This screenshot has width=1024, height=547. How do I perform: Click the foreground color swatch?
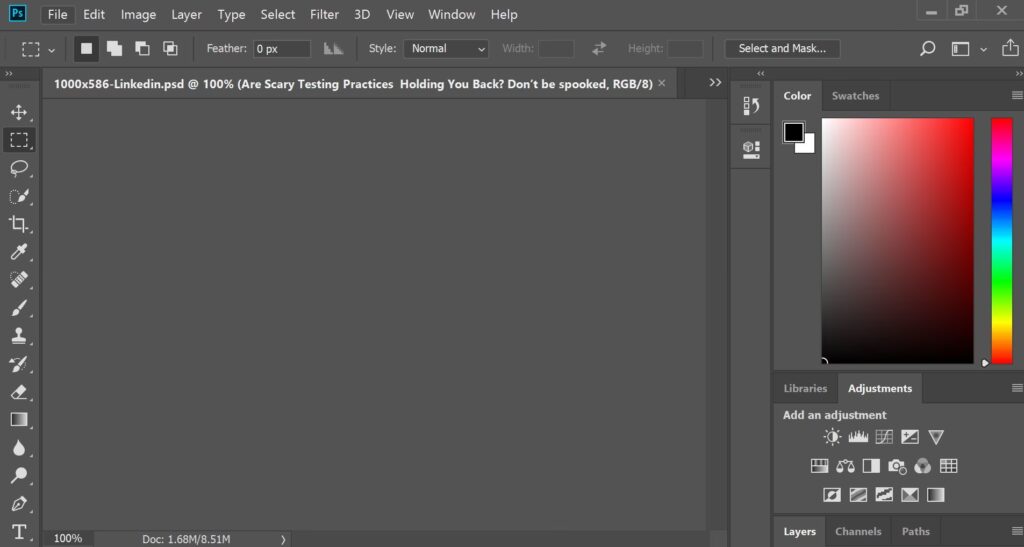[x=793, y=132]
